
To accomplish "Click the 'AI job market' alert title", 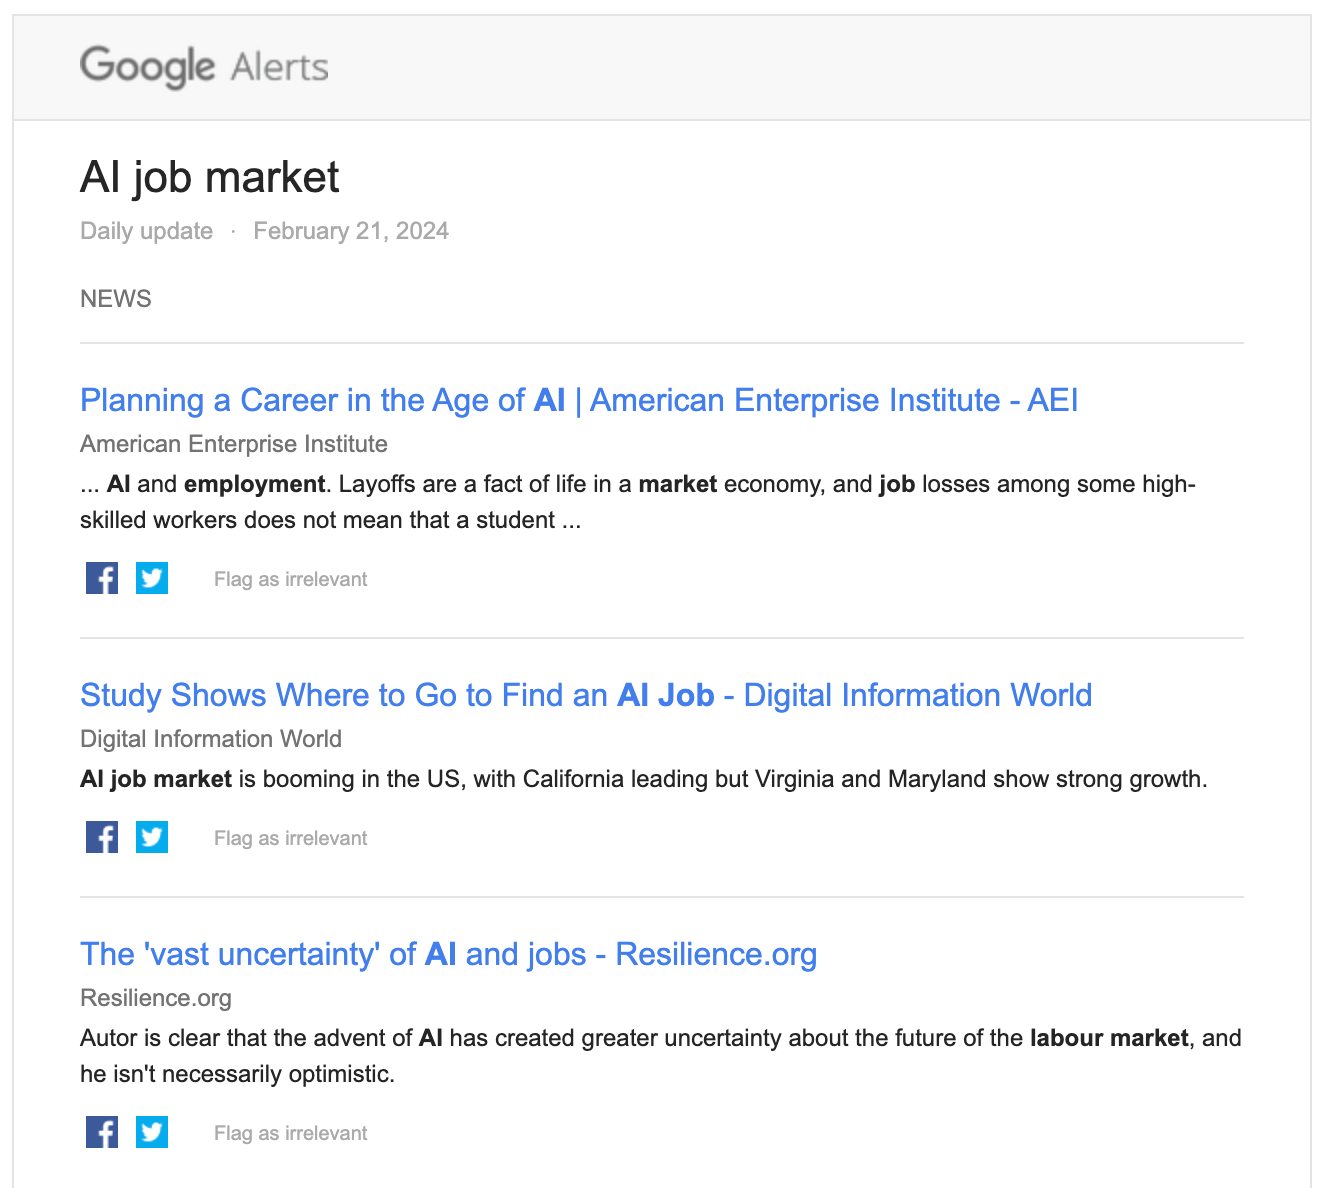I will pos(210,177).
